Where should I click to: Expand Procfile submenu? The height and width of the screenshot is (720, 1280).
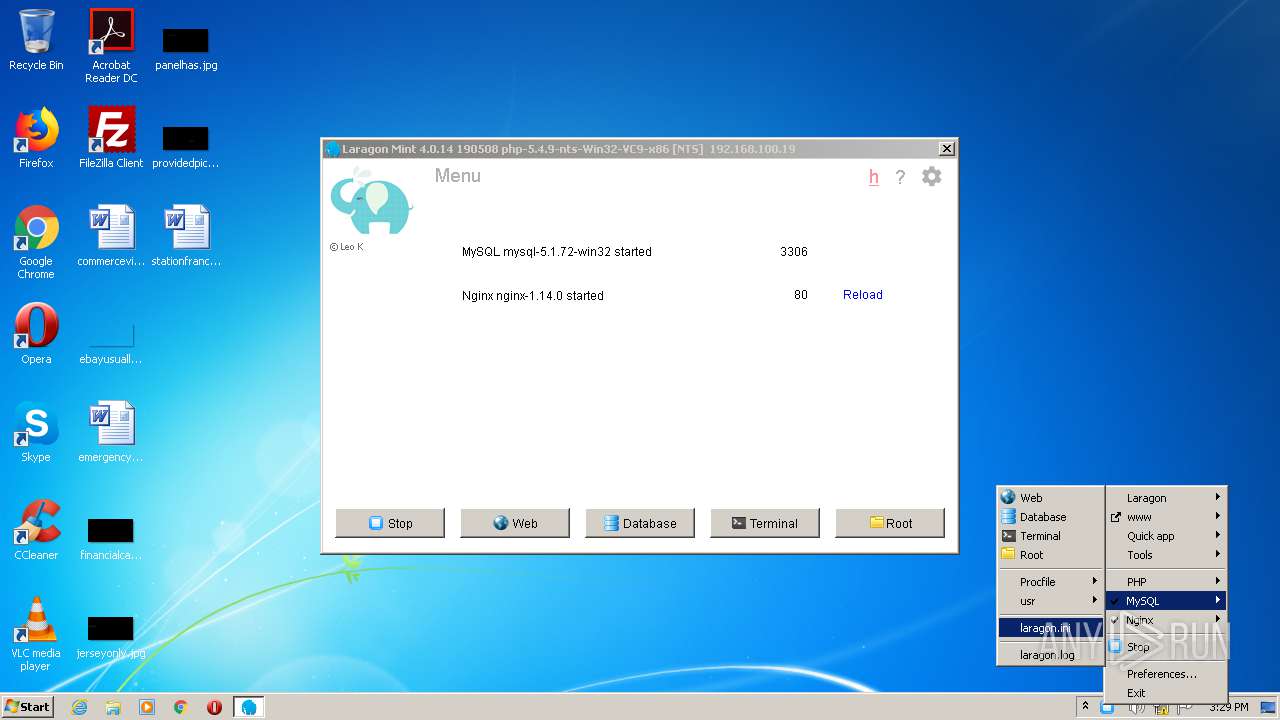pos(1050,582)
